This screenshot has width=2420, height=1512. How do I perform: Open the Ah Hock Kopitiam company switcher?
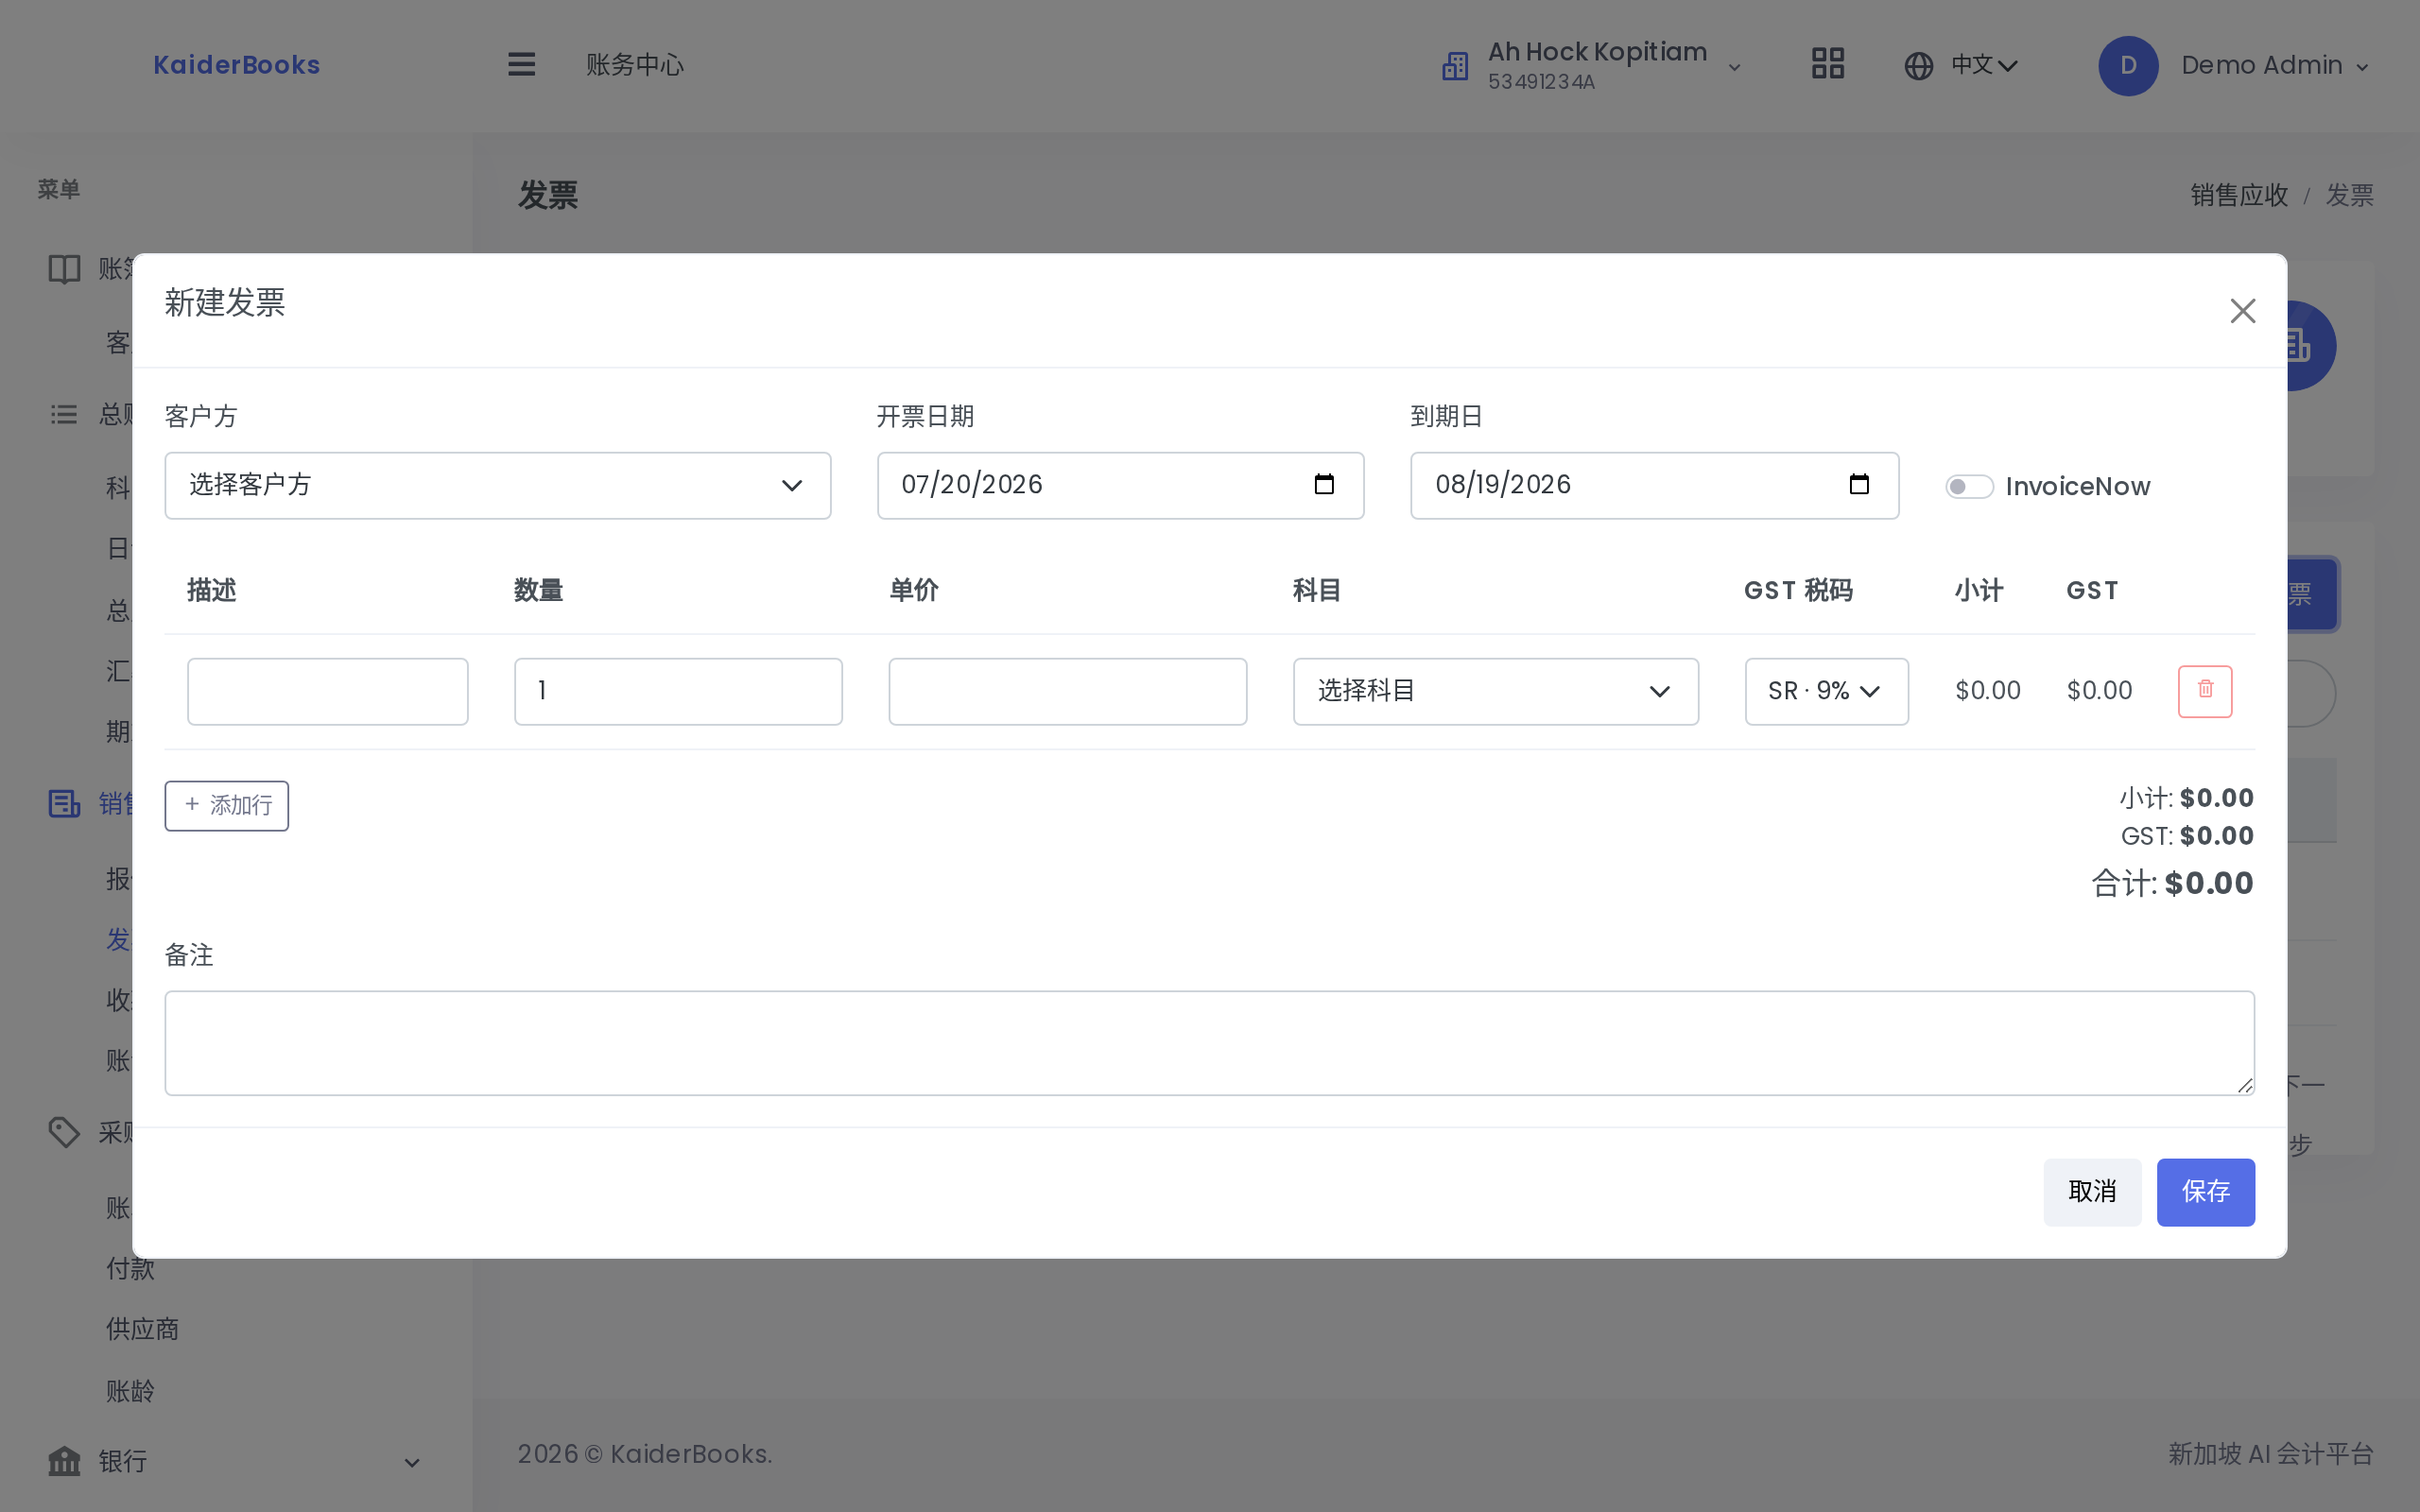pyautogui.click(x=1592, y=65)
